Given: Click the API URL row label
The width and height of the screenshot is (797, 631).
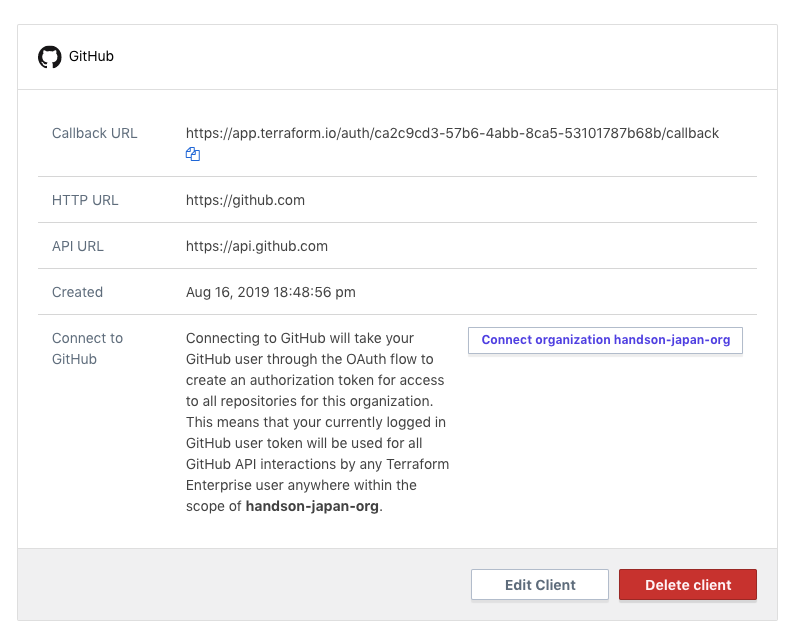Looking at the screenshot, I should click(x=78, y=246).
